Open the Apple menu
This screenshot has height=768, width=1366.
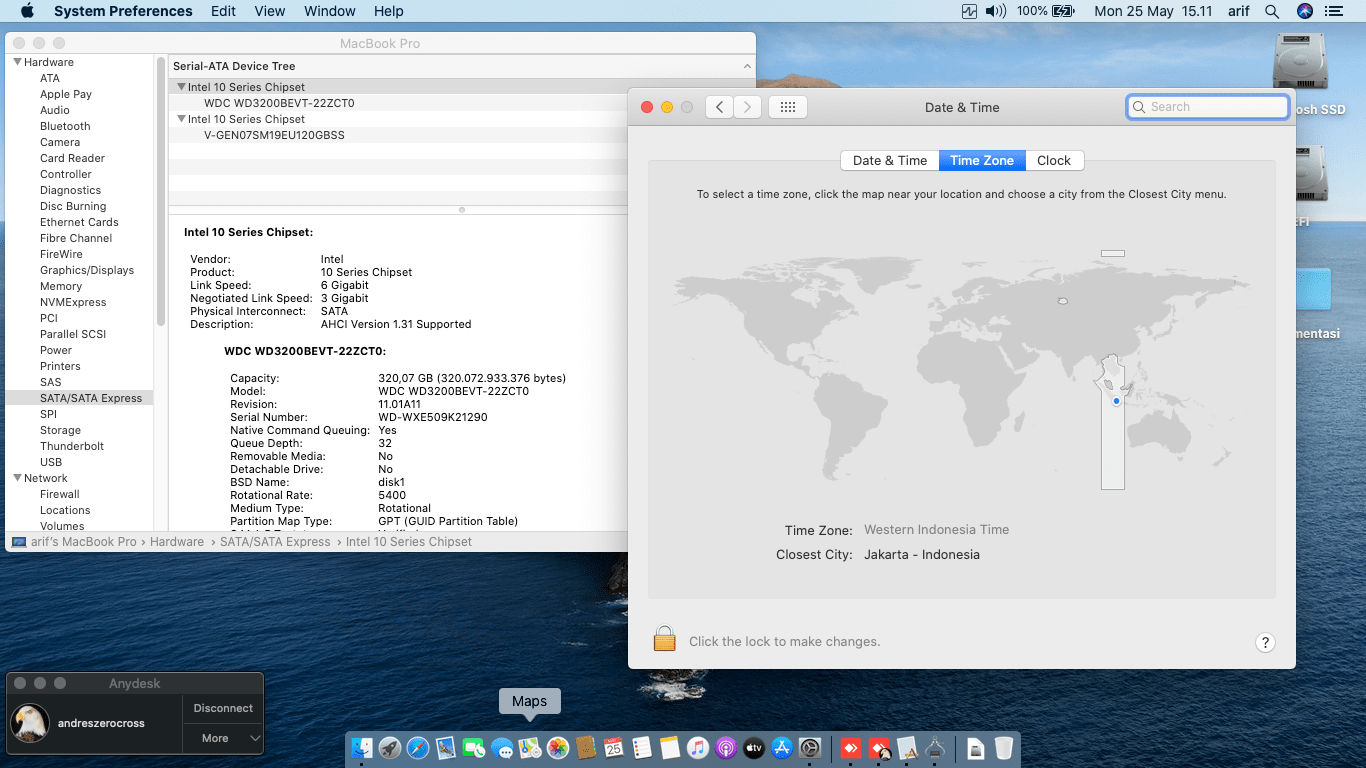click(27, 11)
